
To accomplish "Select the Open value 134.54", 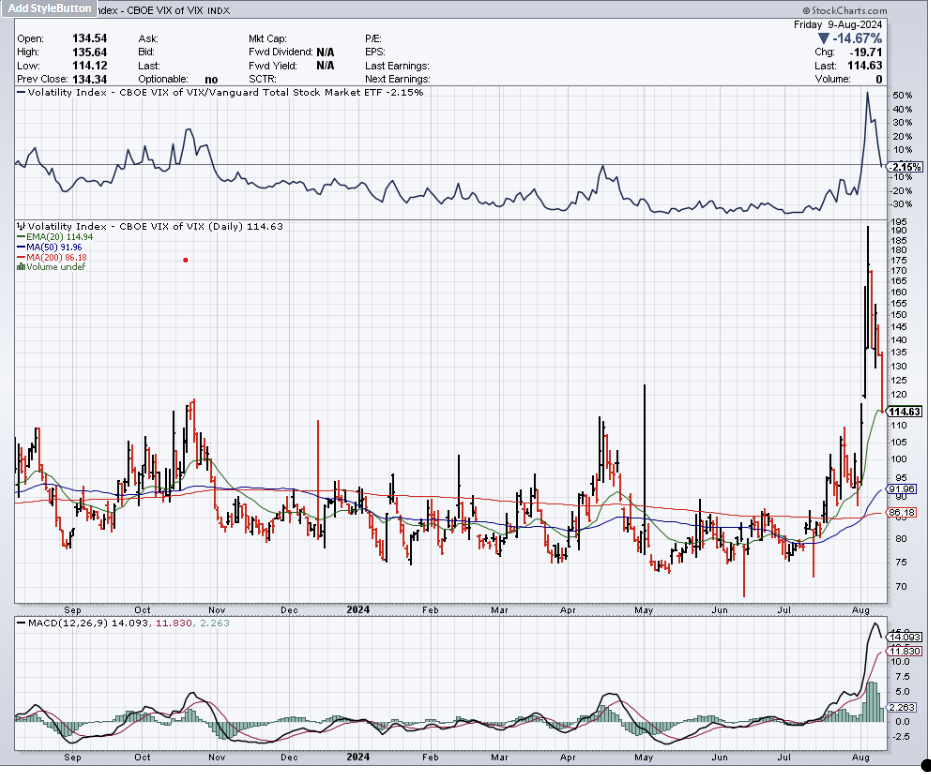I will (x=90, y=39).
